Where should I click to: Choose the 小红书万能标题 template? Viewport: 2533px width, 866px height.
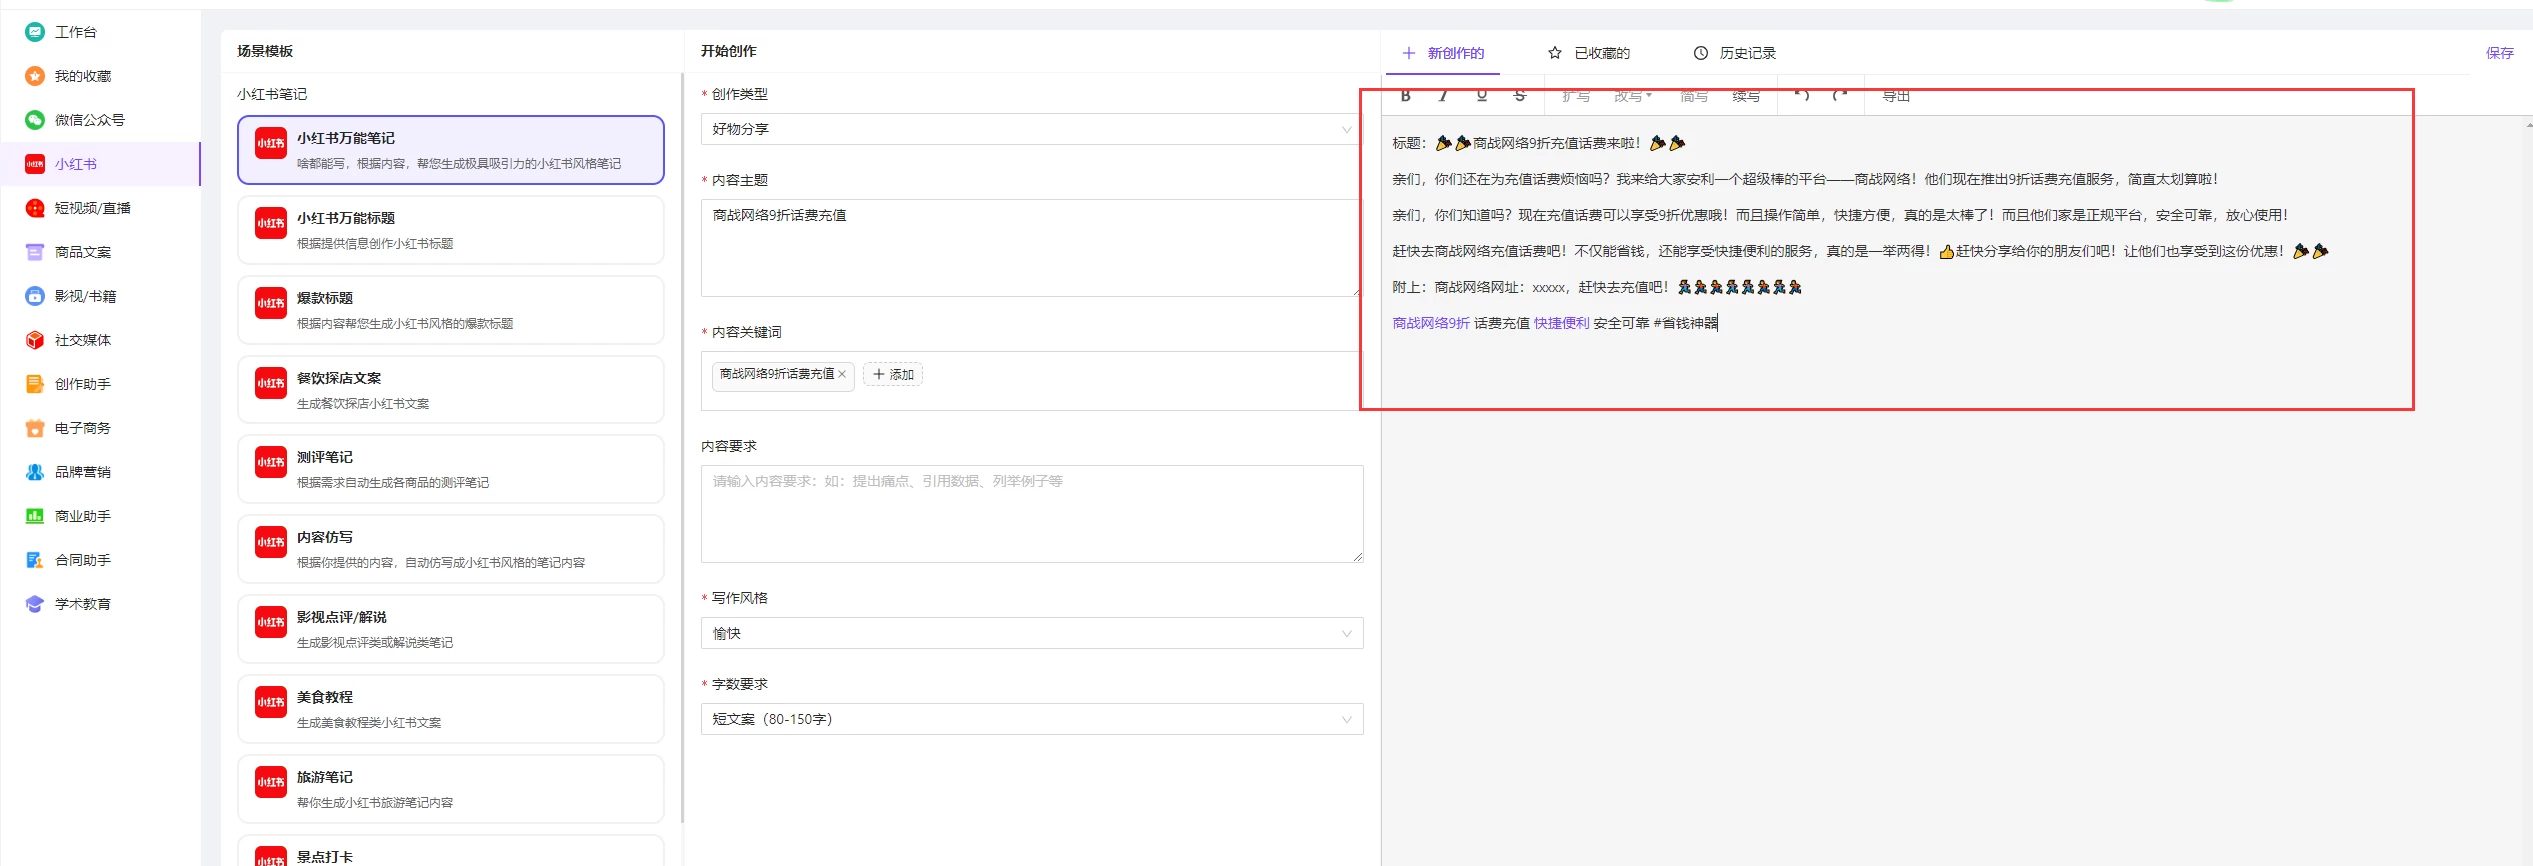click(x=451, y=230)
